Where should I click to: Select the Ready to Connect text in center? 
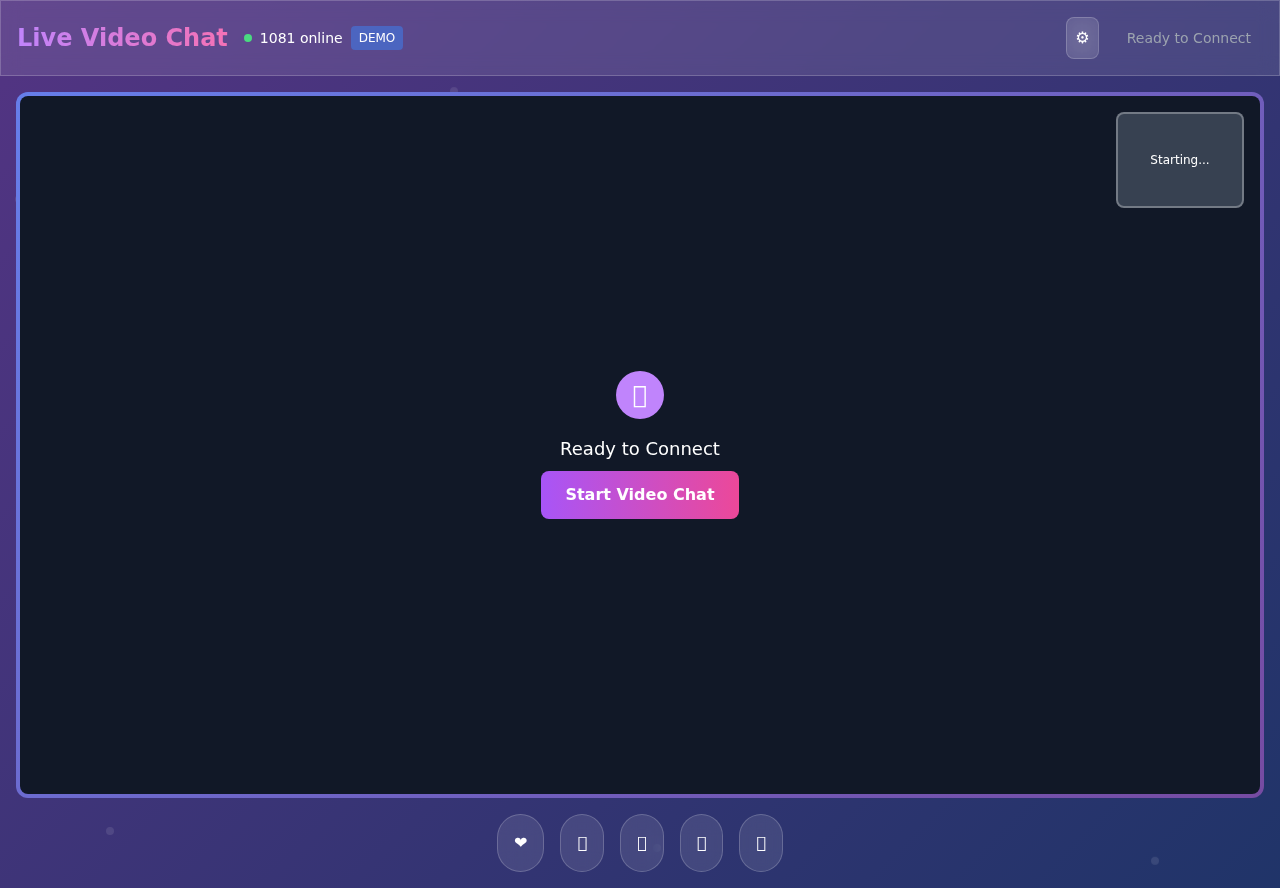(640, 448)
